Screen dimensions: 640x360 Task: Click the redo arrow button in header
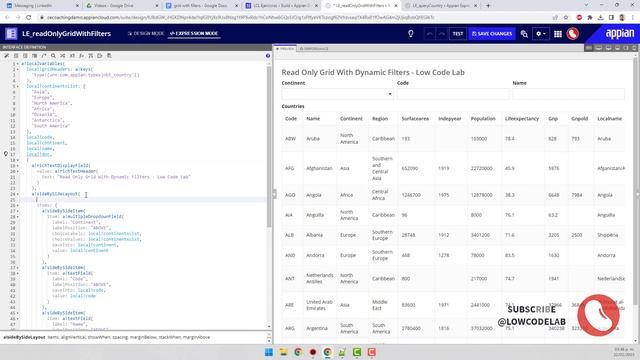[442, 34]
